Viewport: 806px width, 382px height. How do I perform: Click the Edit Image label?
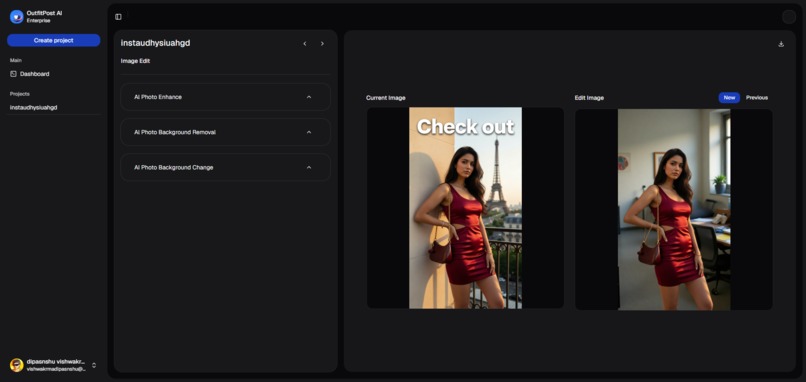pyautogui.click(x=589, y=98)
